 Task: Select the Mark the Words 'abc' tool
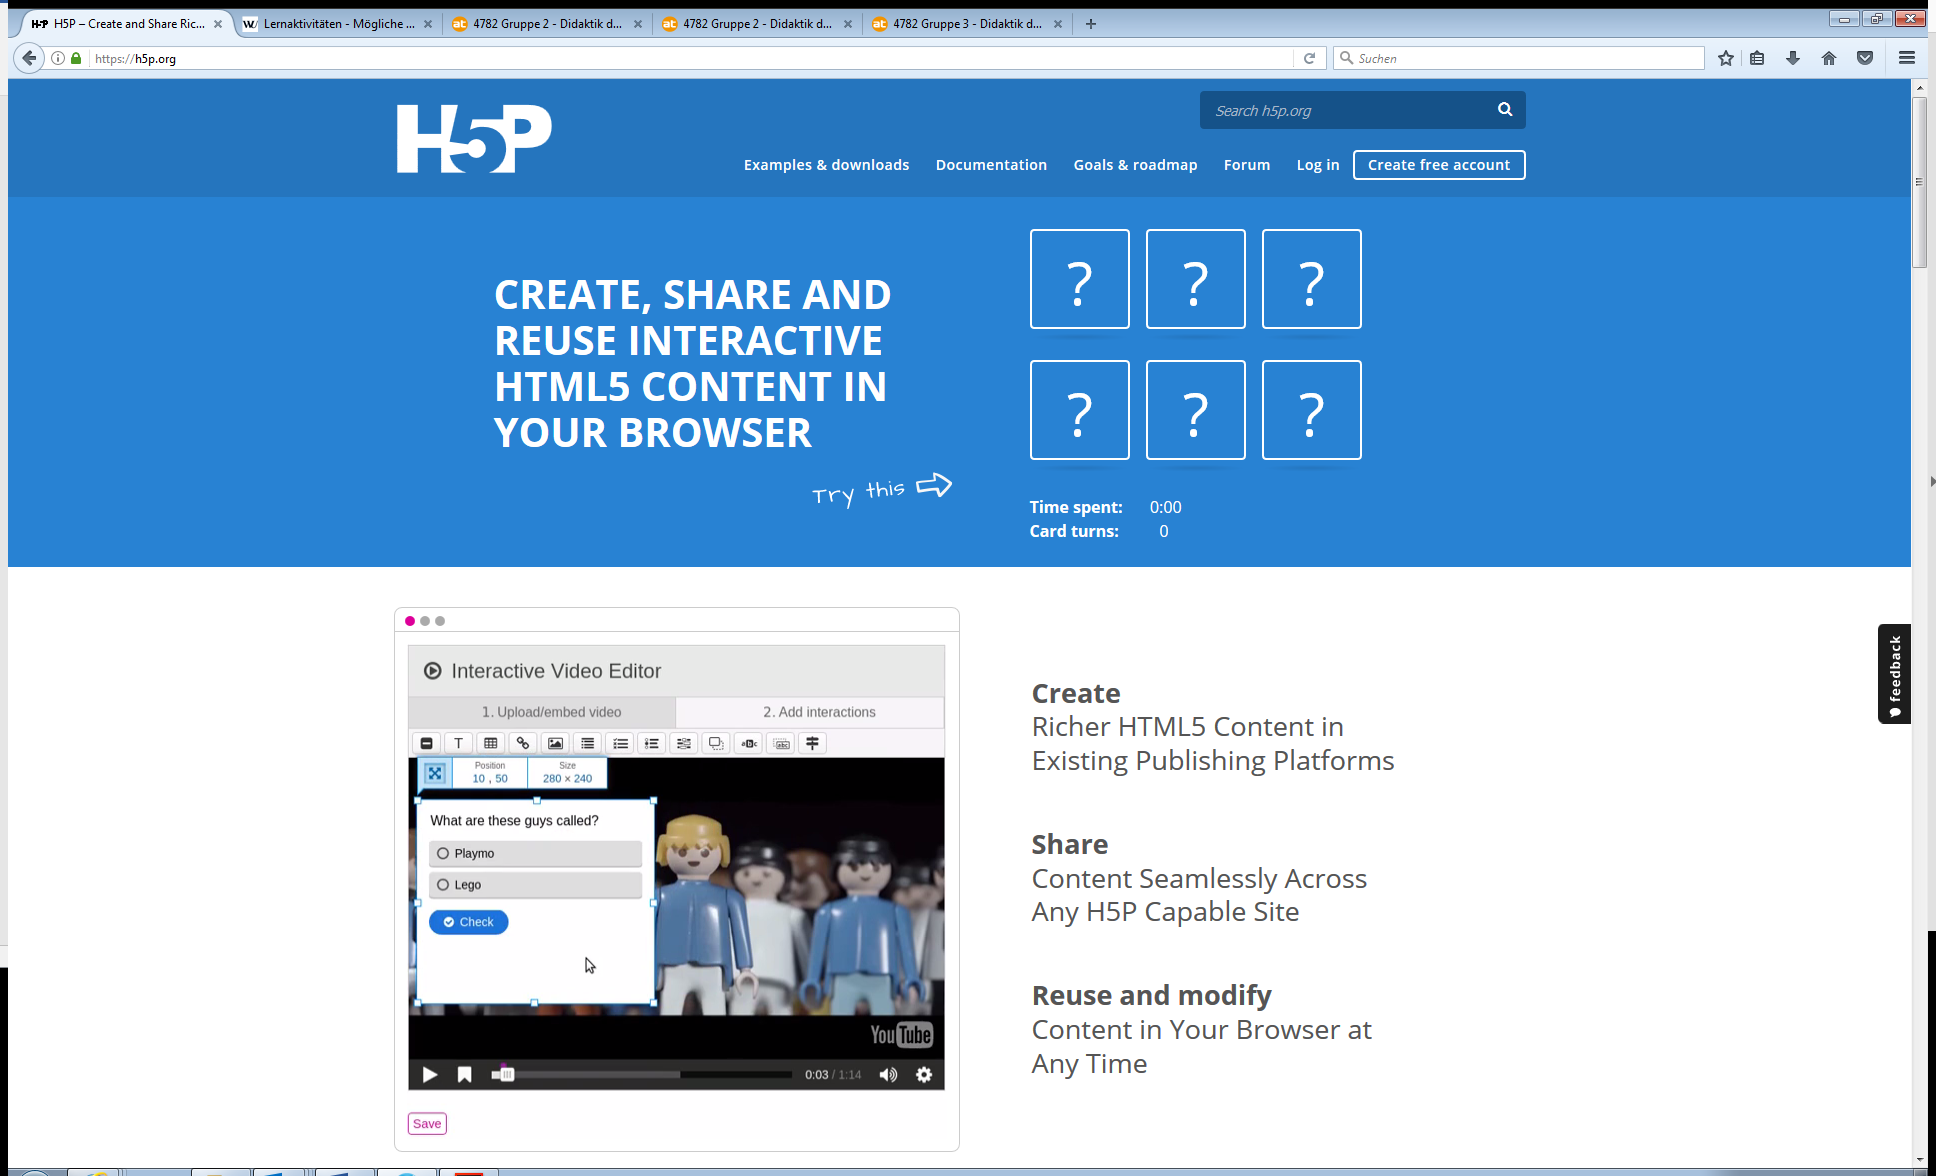tap(749, 743)
